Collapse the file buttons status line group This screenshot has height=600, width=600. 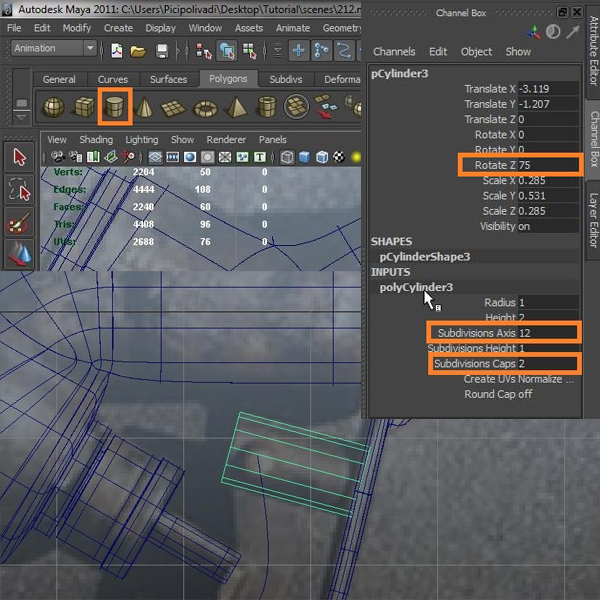tap(101, 51)
